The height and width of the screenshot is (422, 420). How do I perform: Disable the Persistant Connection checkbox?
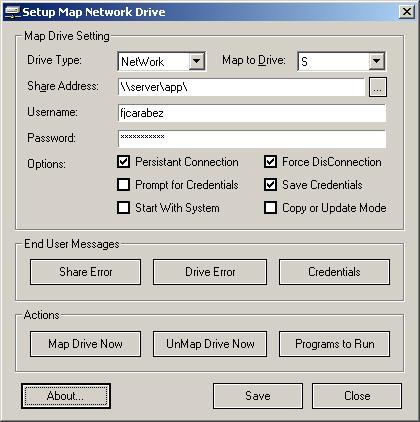pyautogui.click(x=123, y=162)
